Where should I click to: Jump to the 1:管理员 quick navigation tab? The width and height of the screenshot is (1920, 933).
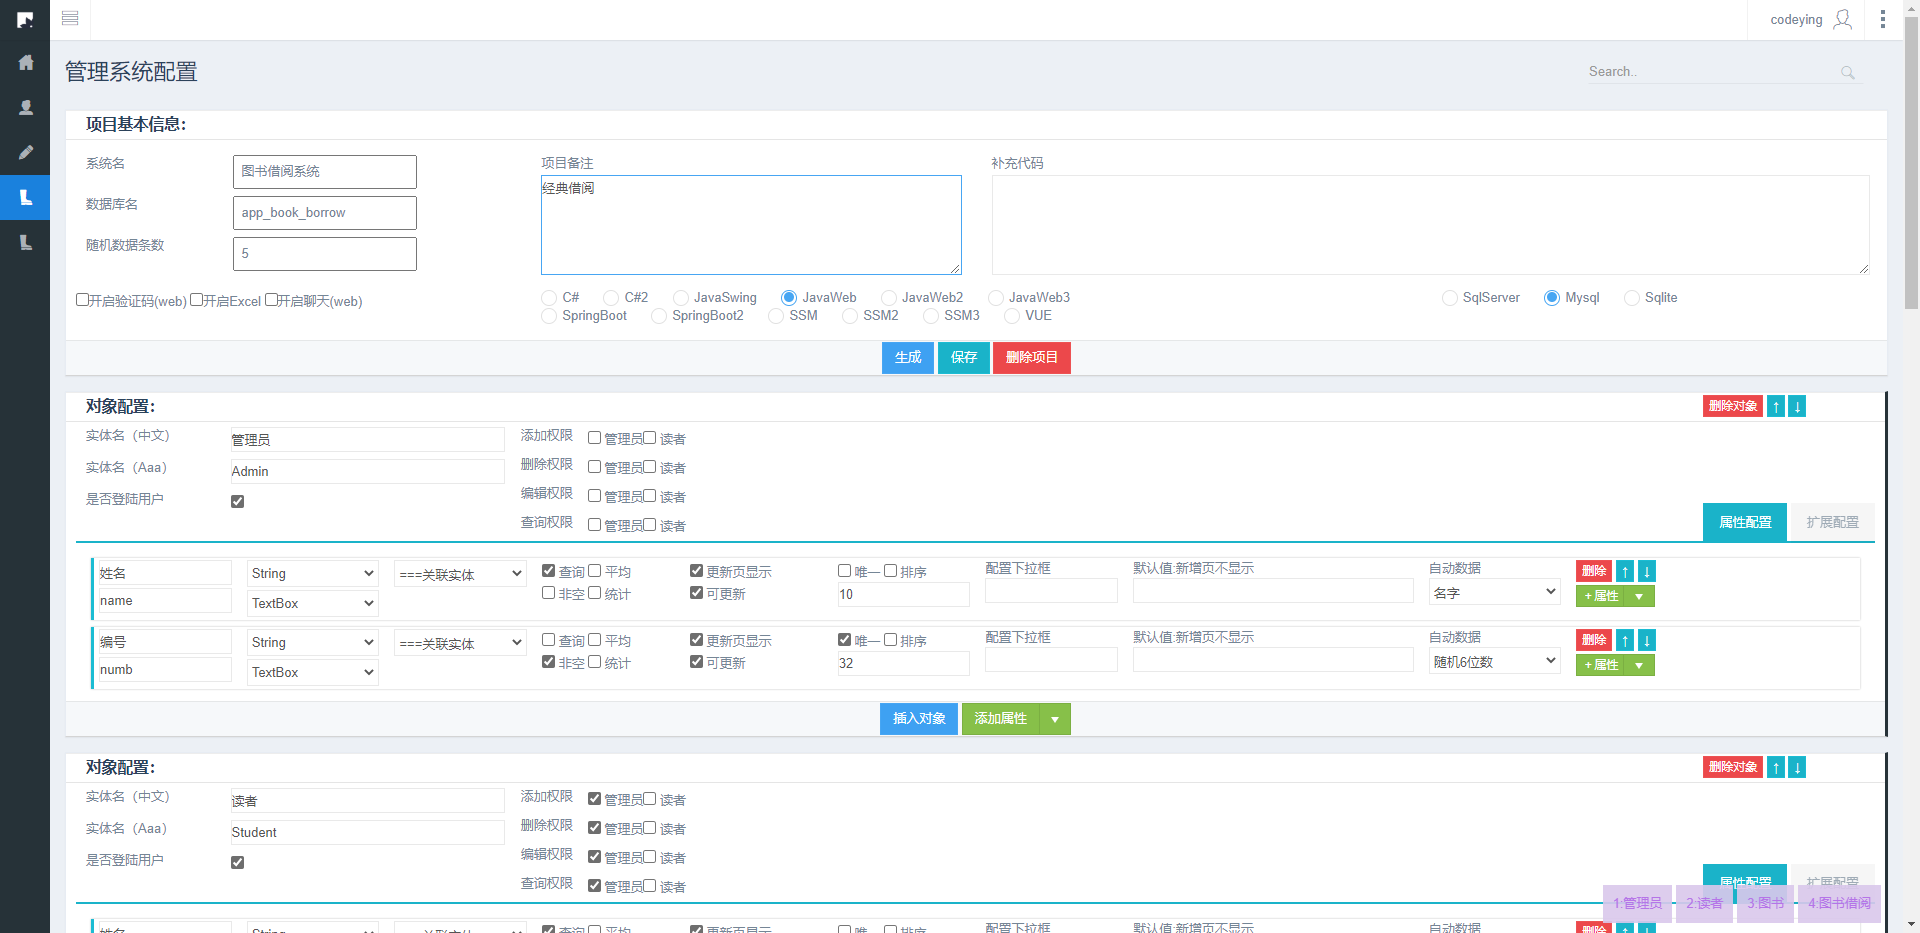point(1637,903)
